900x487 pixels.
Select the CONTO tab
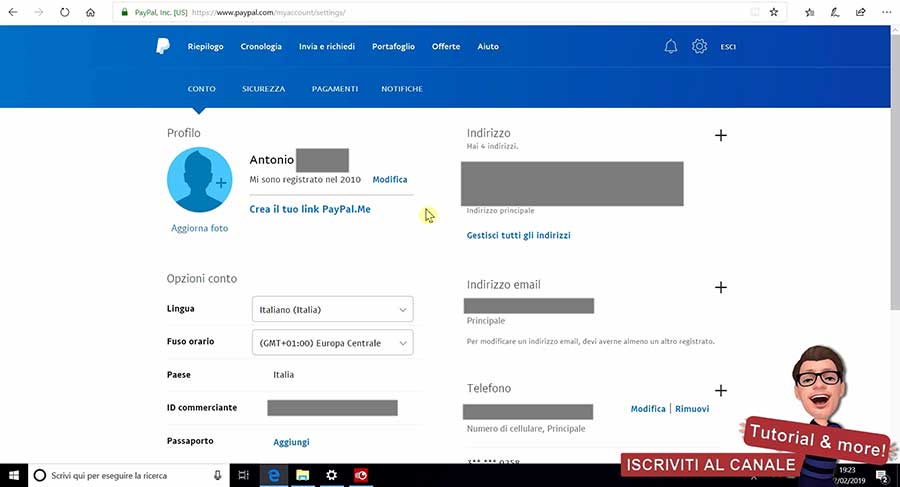(201, 89)
